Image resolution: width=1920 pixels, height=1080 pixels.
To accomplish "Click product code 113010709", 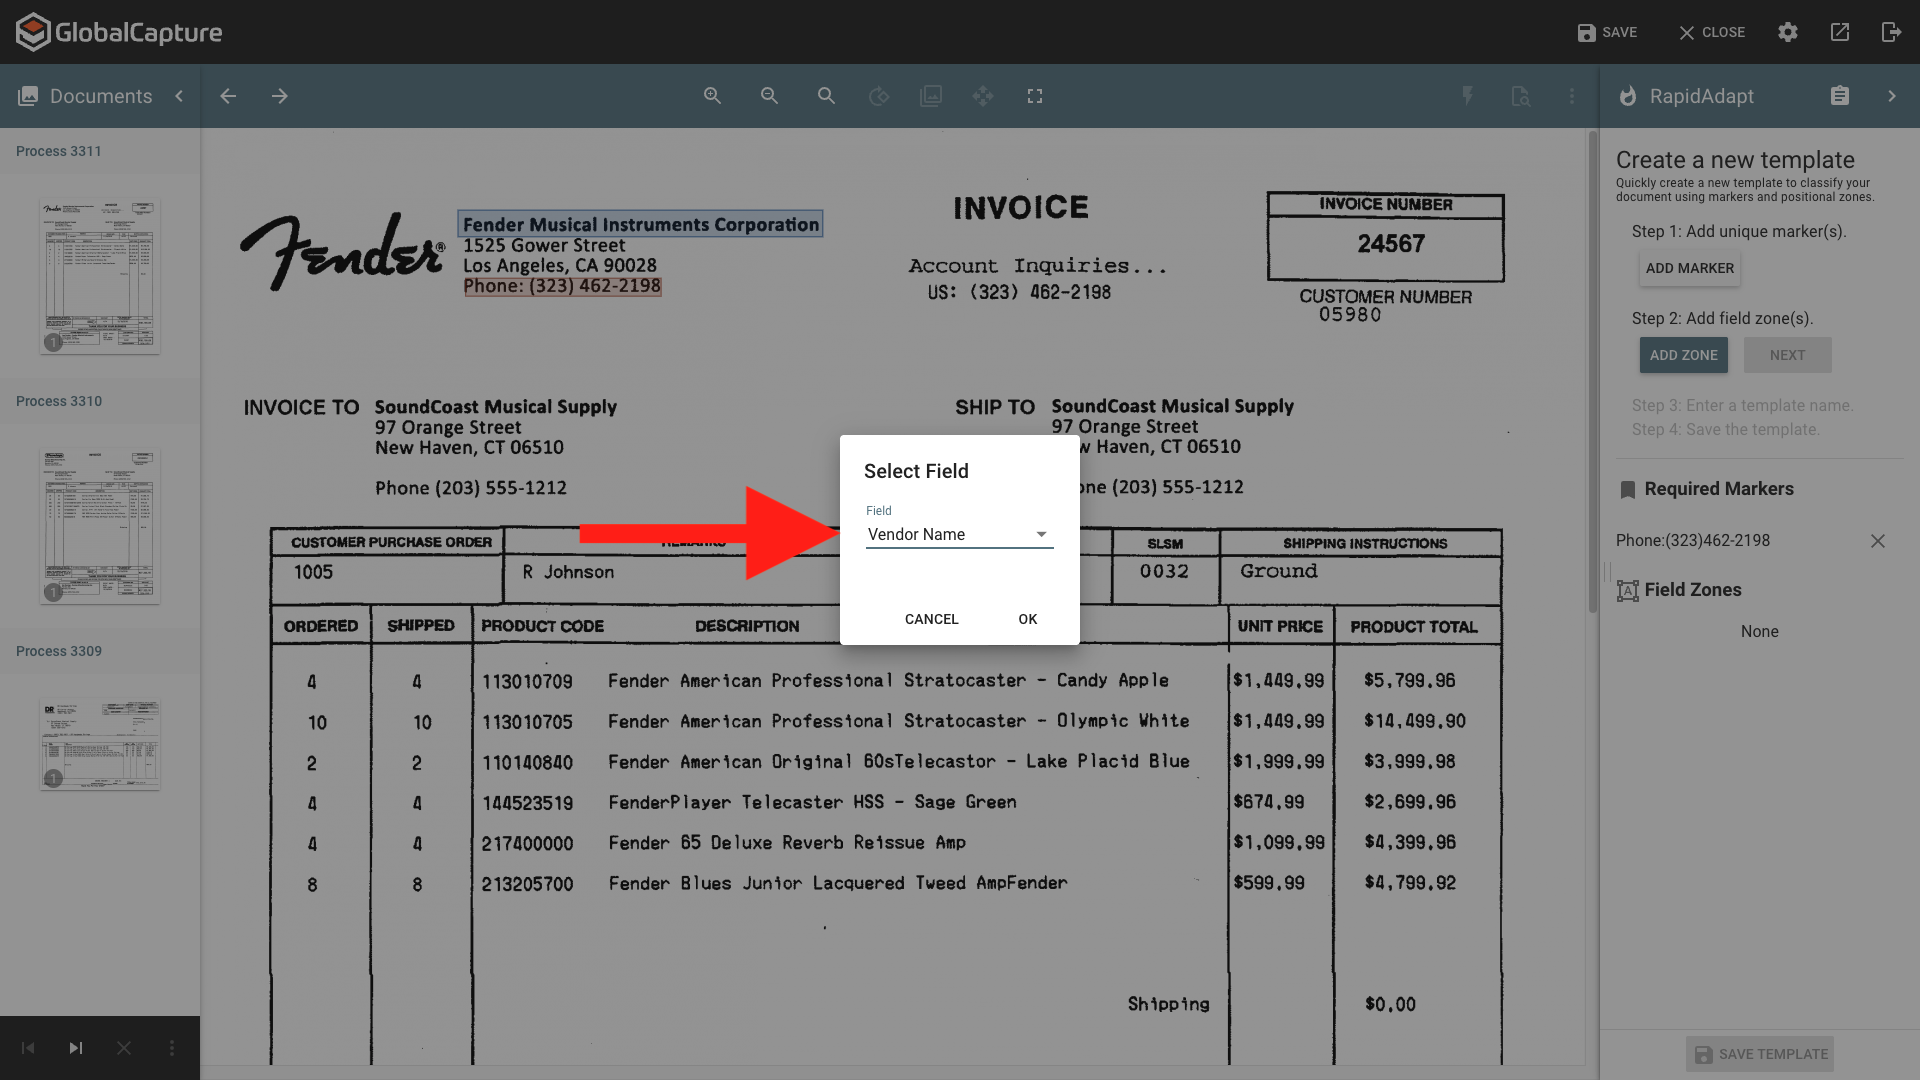I will 527,682.
